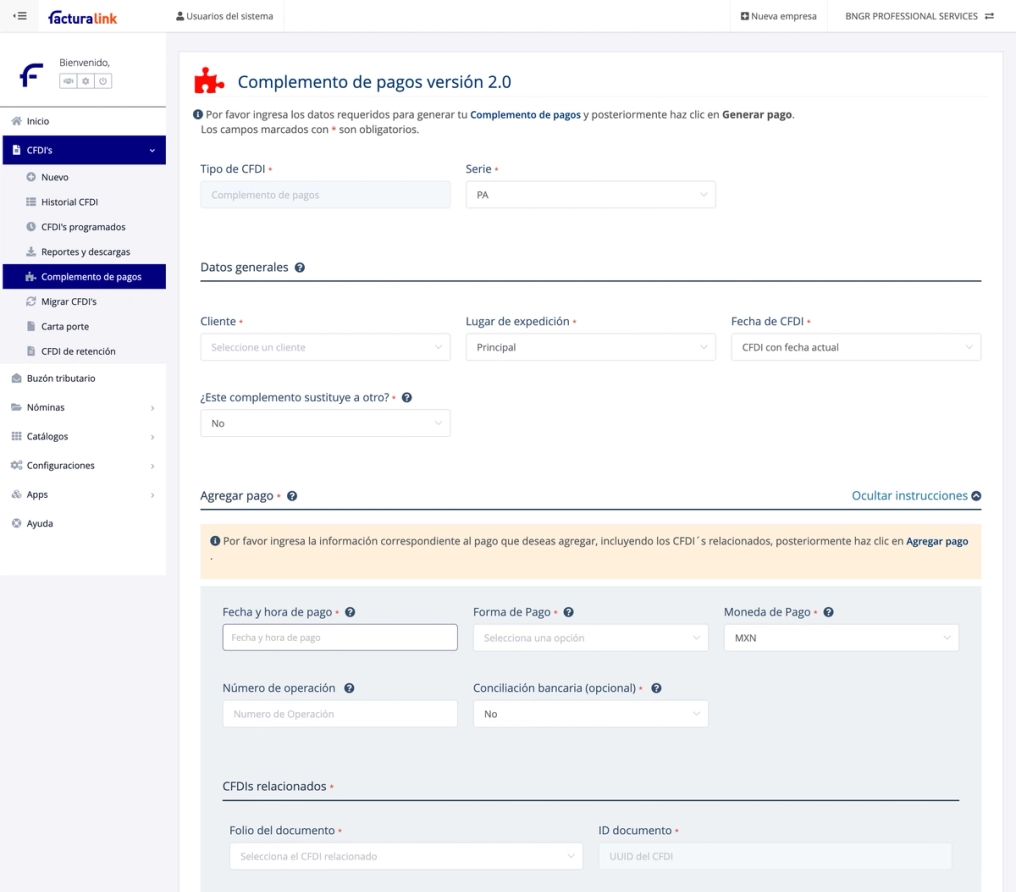Open Usuarios del sistema in the header

[224, 16]
